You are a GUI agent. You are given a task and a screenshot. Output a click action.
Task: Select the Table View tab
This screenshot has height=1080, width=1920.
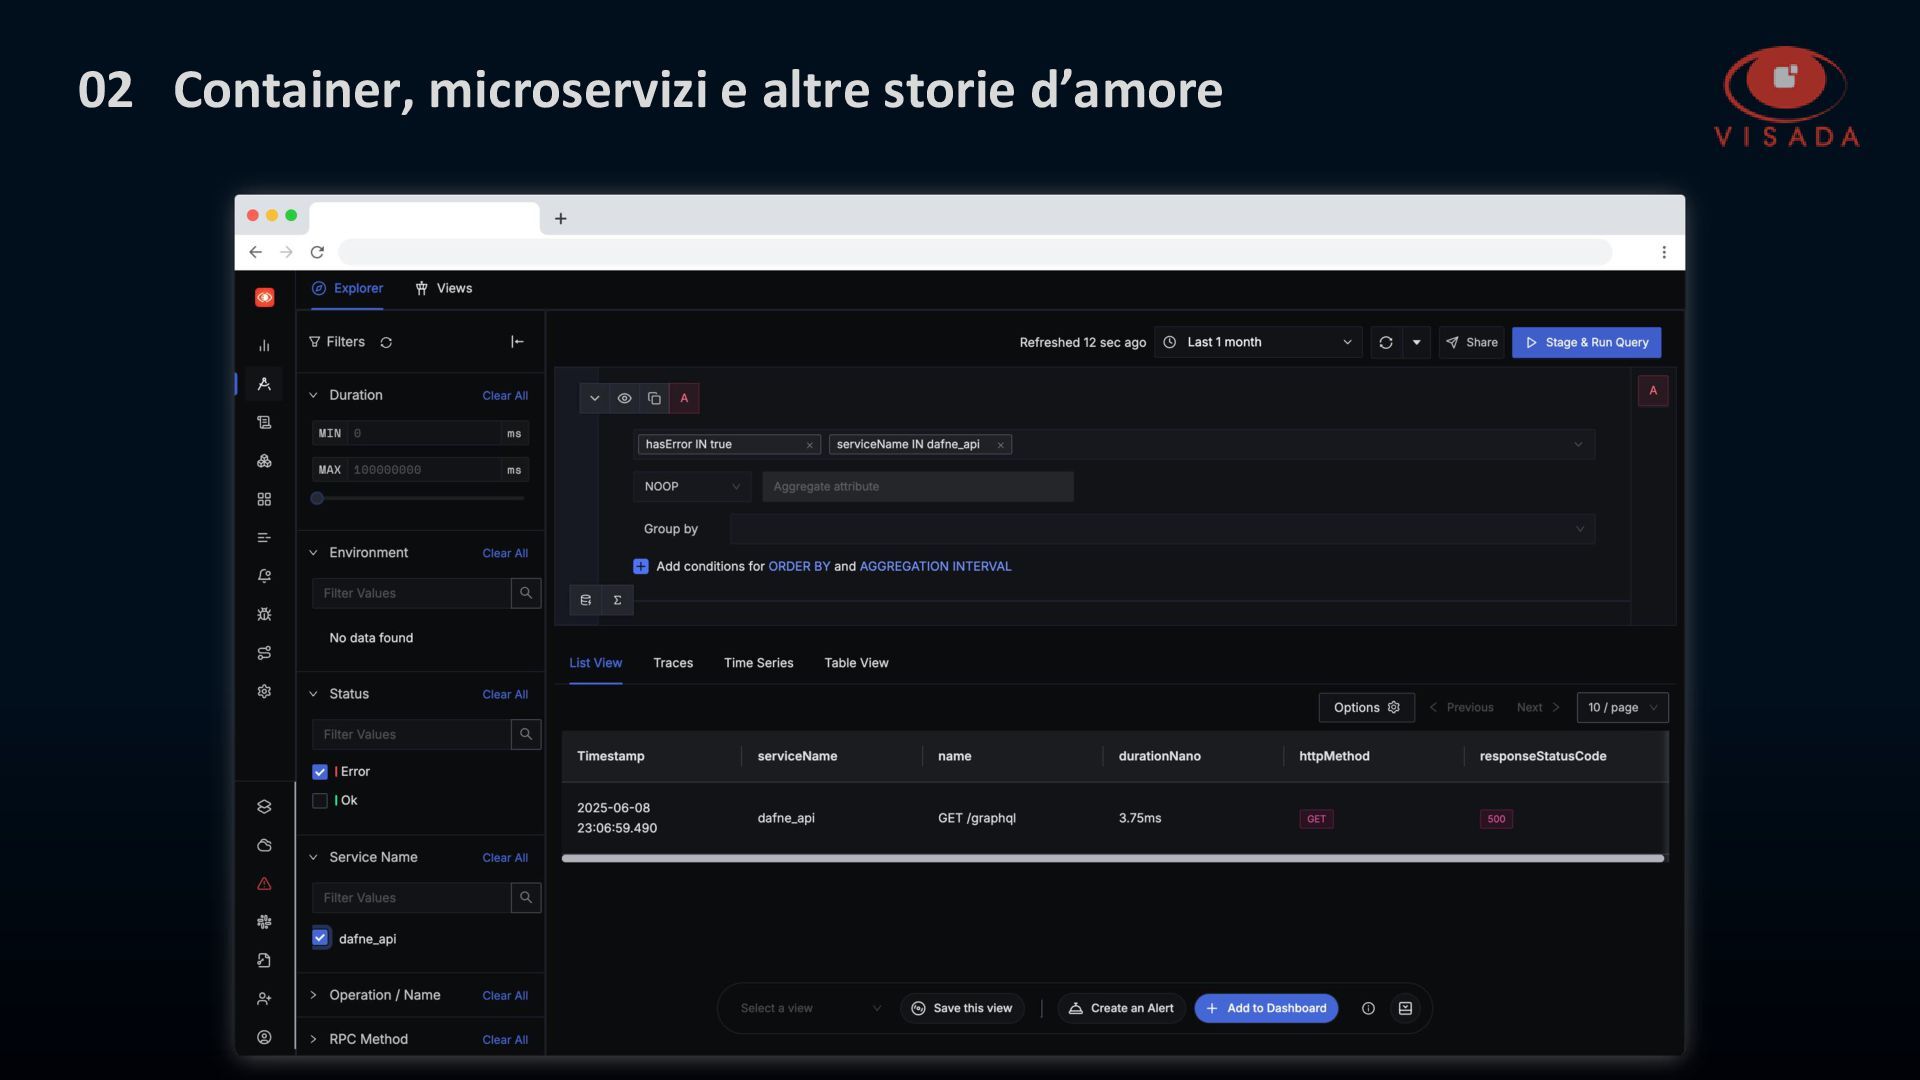tap(856, 663)
